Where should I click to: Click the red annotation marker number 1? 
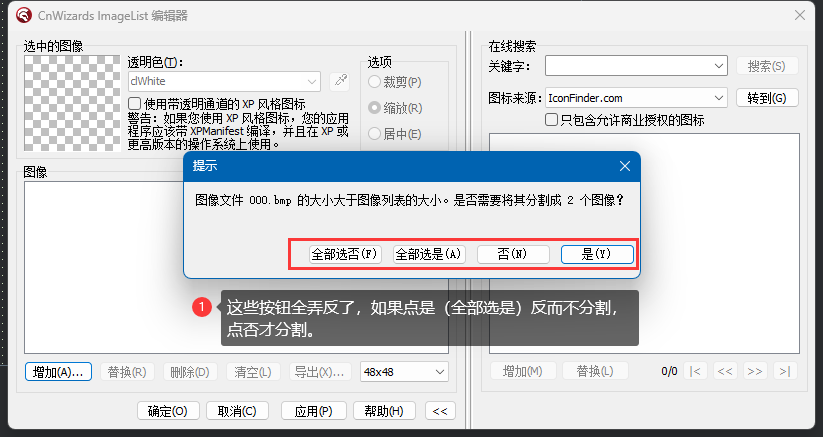[201, 308]
